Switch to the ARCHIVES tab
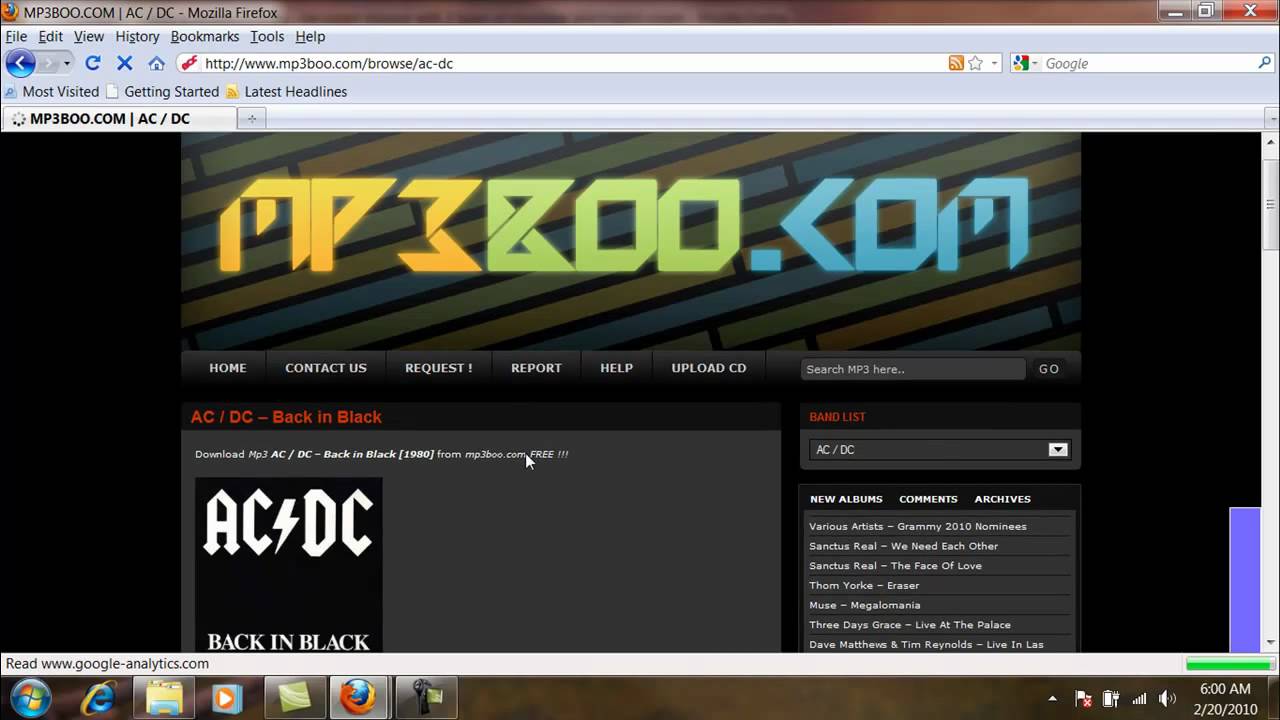Screen dimensions: 1280x720 click(1002, 499)
